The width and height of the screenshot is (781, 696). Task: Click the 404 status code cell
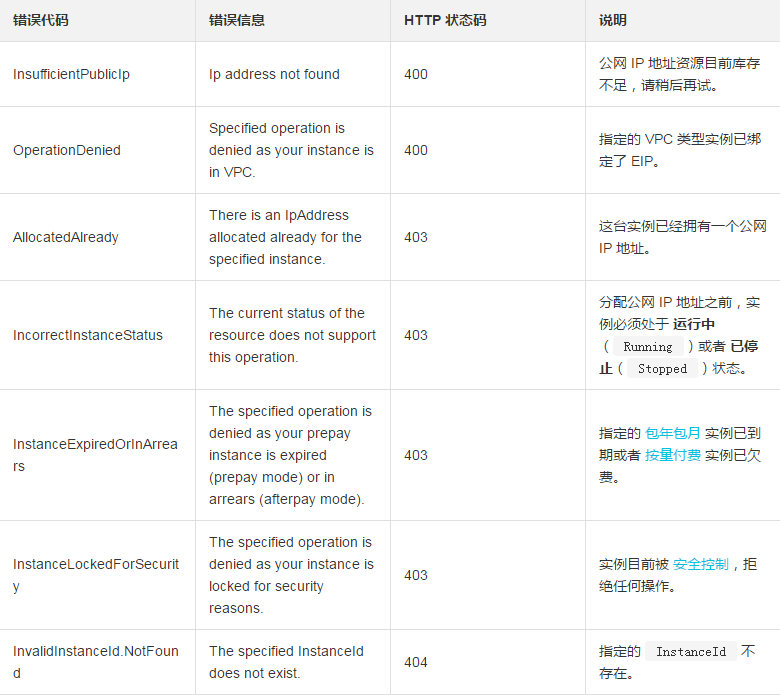[x=416, y=662]
